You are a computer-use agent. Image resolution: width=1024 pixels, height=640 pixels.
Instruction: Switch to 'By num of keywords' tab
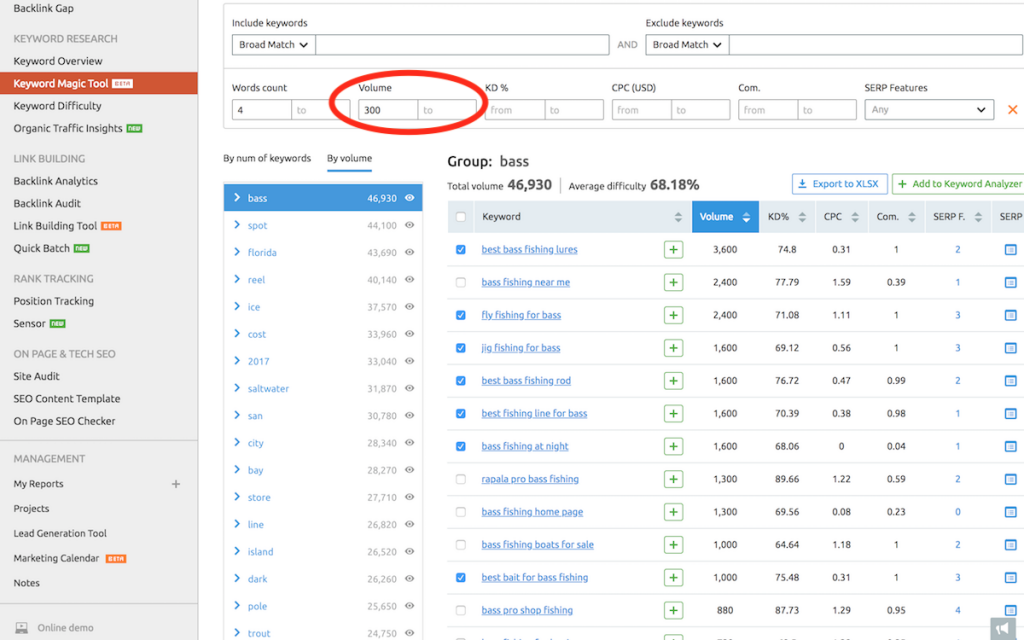click(267, 158)
